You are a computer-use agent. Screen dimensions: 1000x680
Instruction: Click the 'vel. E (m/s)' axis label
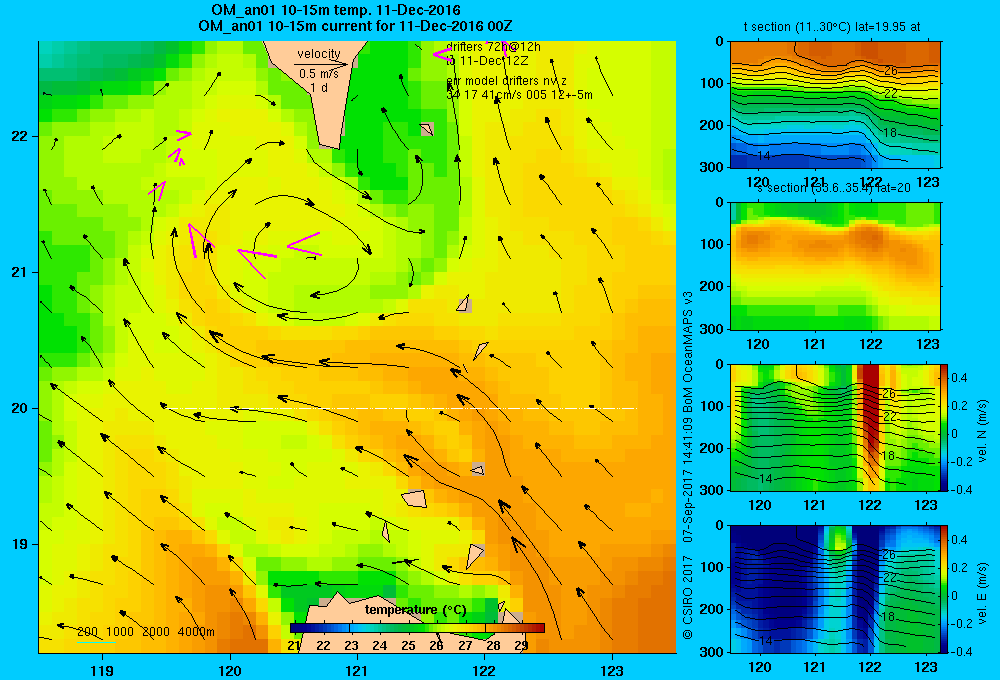pos(982,592)
